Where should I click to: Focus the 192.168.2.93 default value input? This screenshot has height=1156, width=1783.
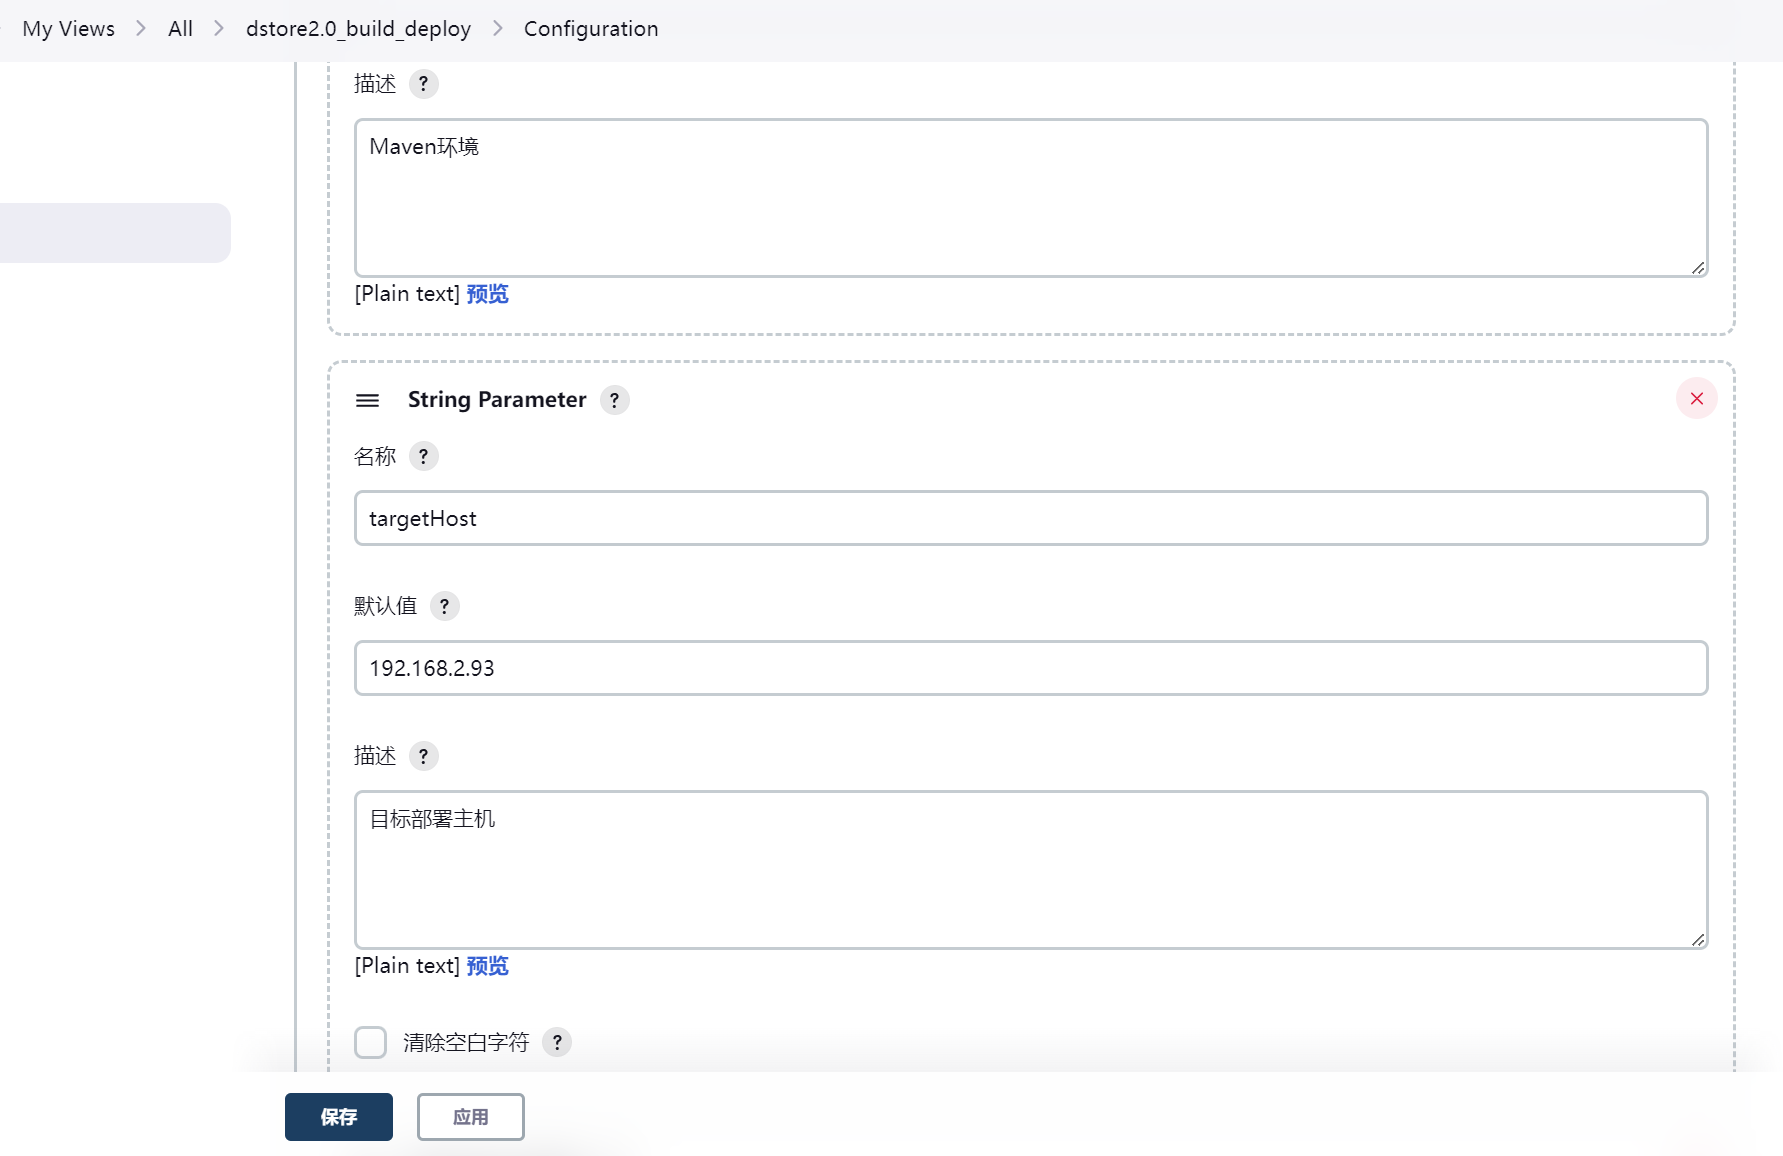[1031, 668]
